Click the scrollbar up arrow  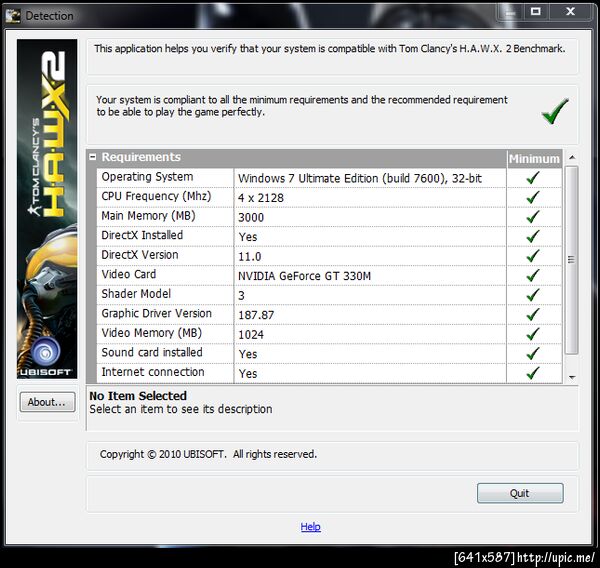pos(572,157)
